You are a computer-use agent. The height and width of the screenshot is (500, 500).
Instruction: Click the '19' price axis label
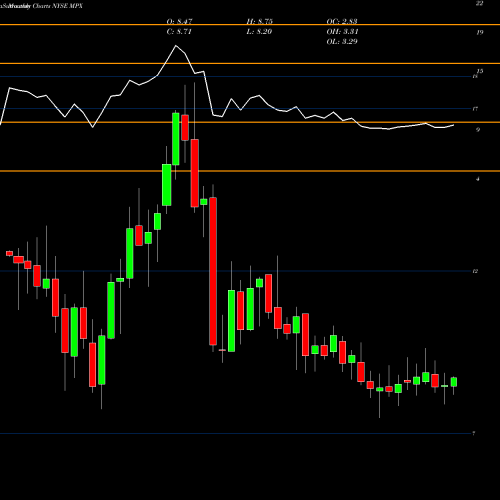click(479, 32)
